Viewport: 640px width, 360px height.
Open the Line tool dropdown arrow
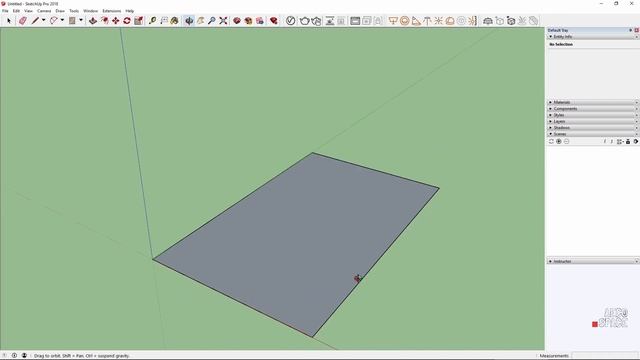click(43, 20)
